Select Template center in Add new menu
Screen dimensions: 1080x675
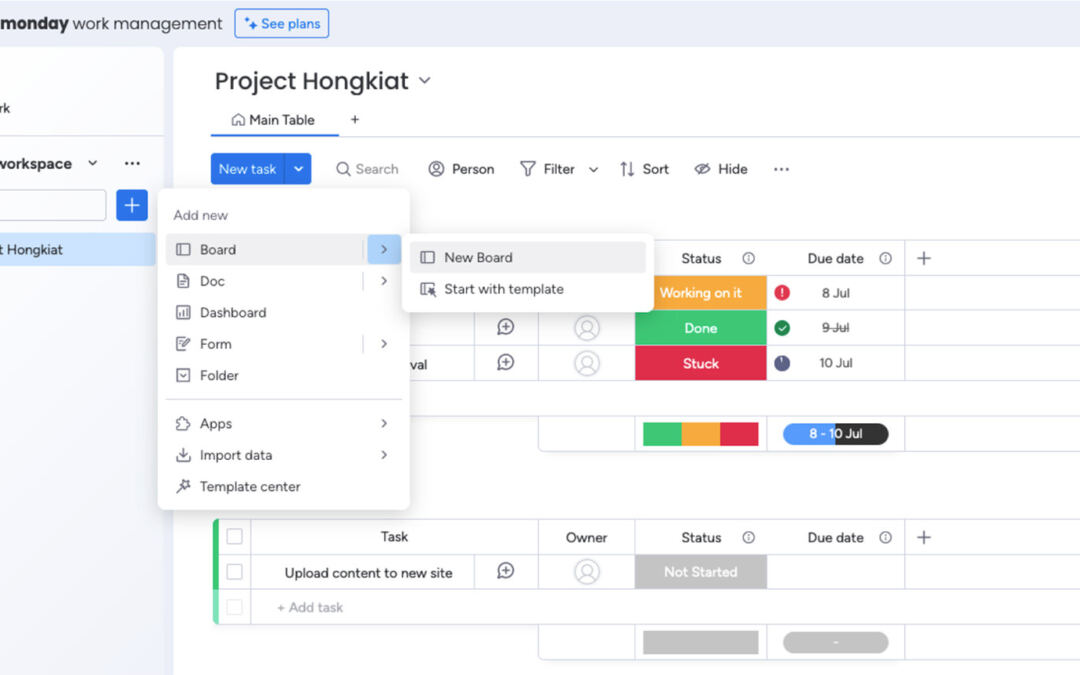pyautogui.click(x=250, y=487)
